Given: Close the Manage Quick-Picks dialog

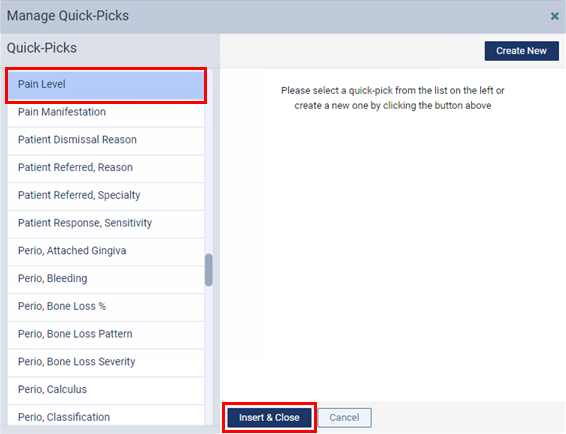Looking at the screenshot, I should pos(554,16).
